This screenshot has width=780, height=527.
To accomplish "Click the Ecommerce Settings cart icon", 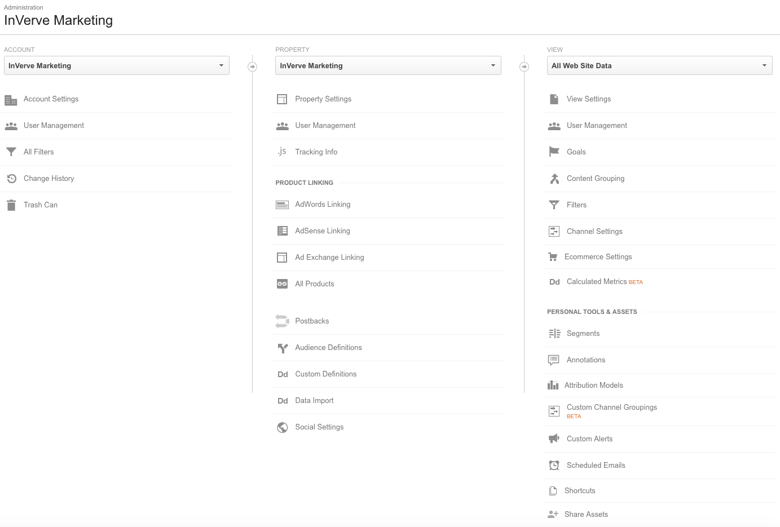I will click(x=552, y=257).
